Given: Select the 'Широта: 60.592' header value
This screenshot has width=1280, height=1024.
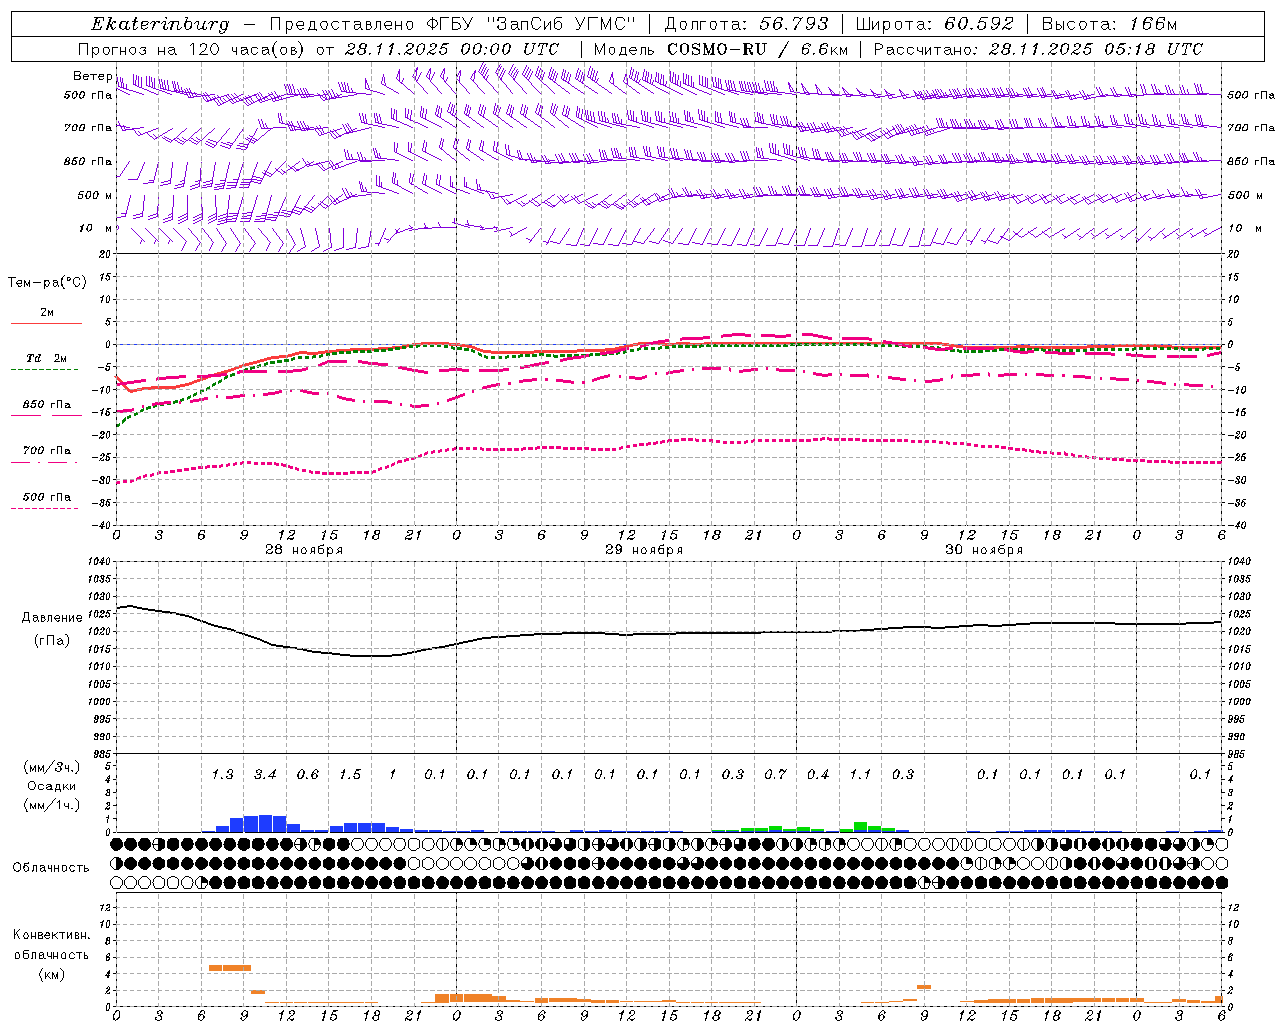Looking at the screenshot, I should pos(935,24).
